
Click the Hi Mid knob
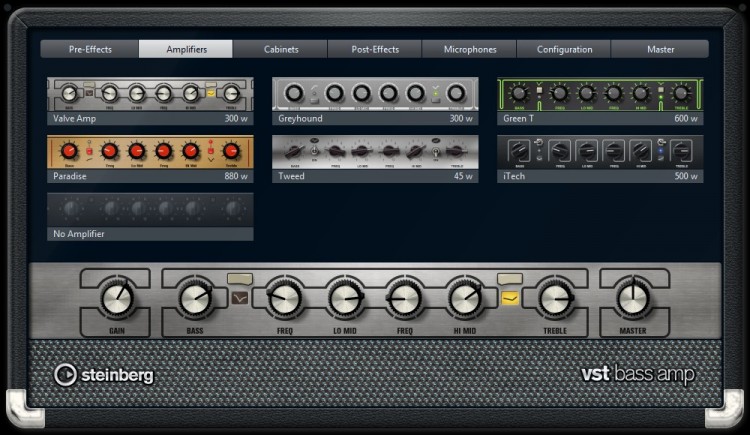[464, 299]
